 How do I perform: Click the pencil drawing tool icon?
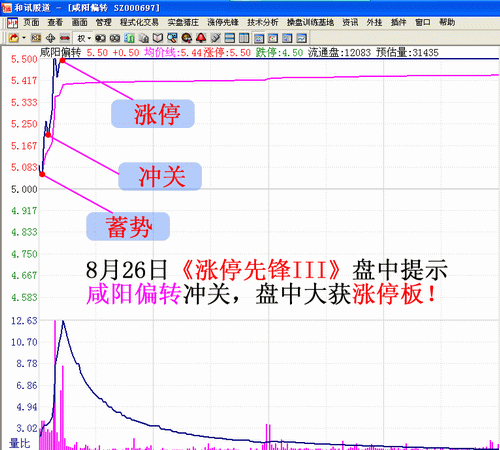click(x=216, y=38)
